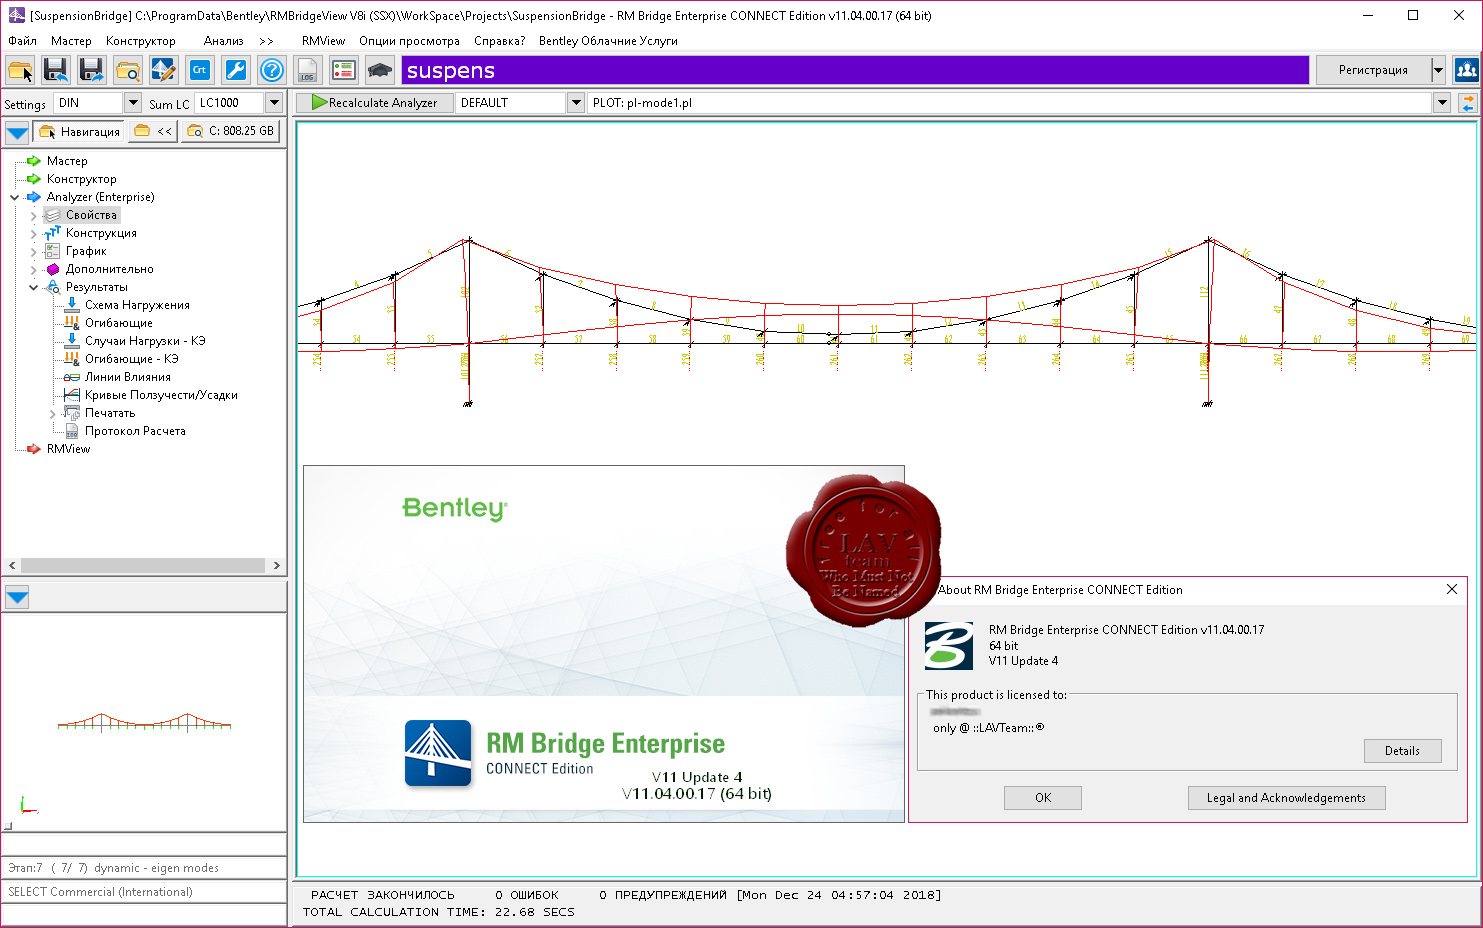
Task: Open the Справка? menu
Action: [499, 41]
